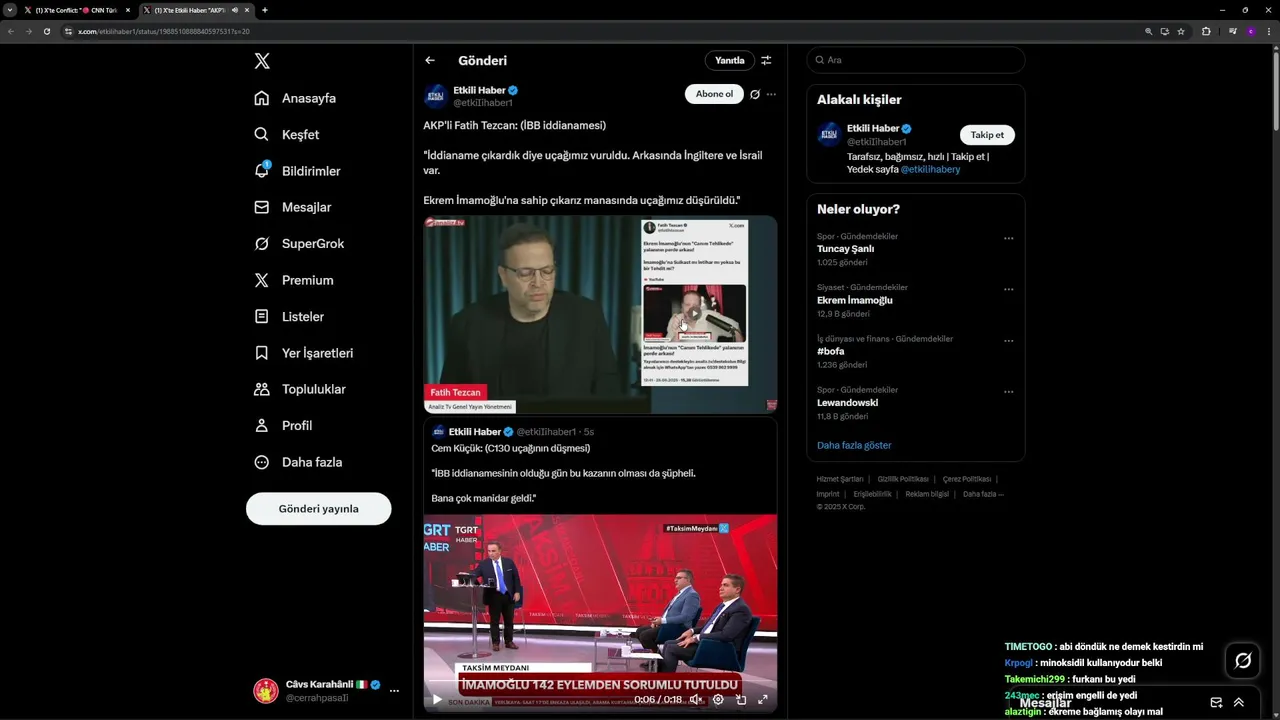The image size is (1280, 720).
Task: Open the Fatih Tezcan video thumbnail
Action: (600, 314)
